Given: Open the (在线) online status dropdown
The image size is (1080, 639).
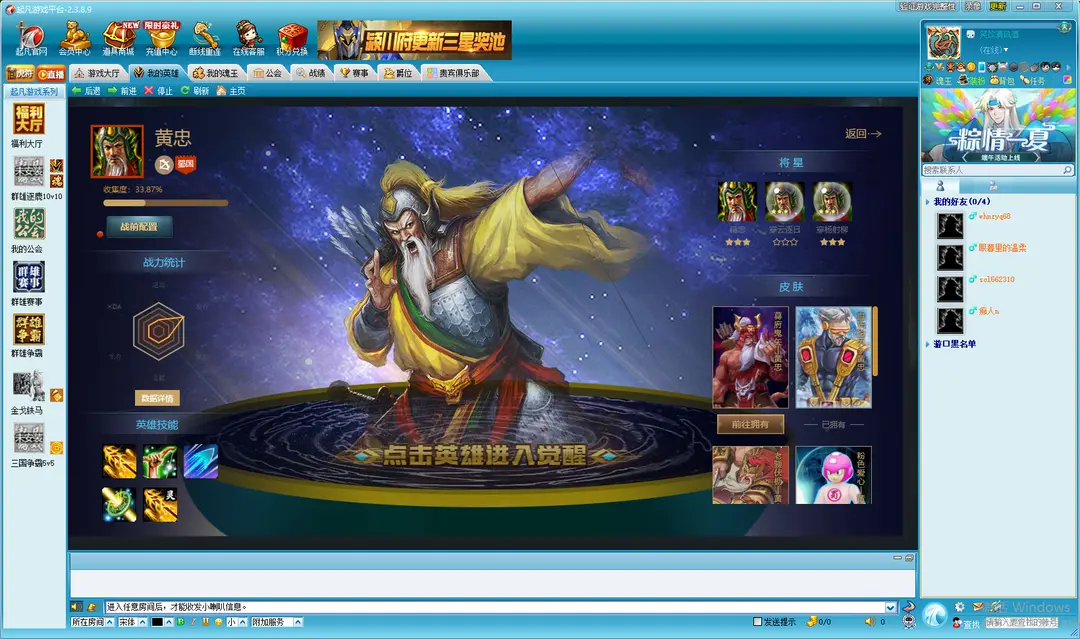Looking at the screenshot, I should tap(993, 50).
